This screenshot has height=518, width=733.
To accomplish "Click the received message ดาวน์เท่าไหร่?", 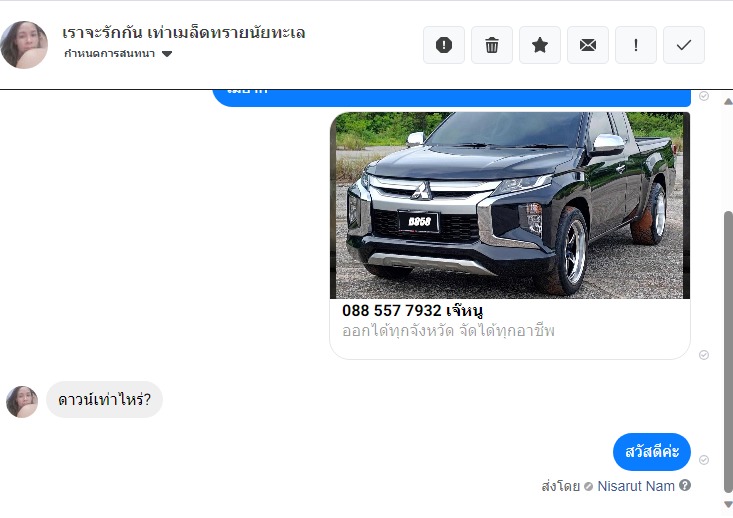I will [x=104, y=400].
